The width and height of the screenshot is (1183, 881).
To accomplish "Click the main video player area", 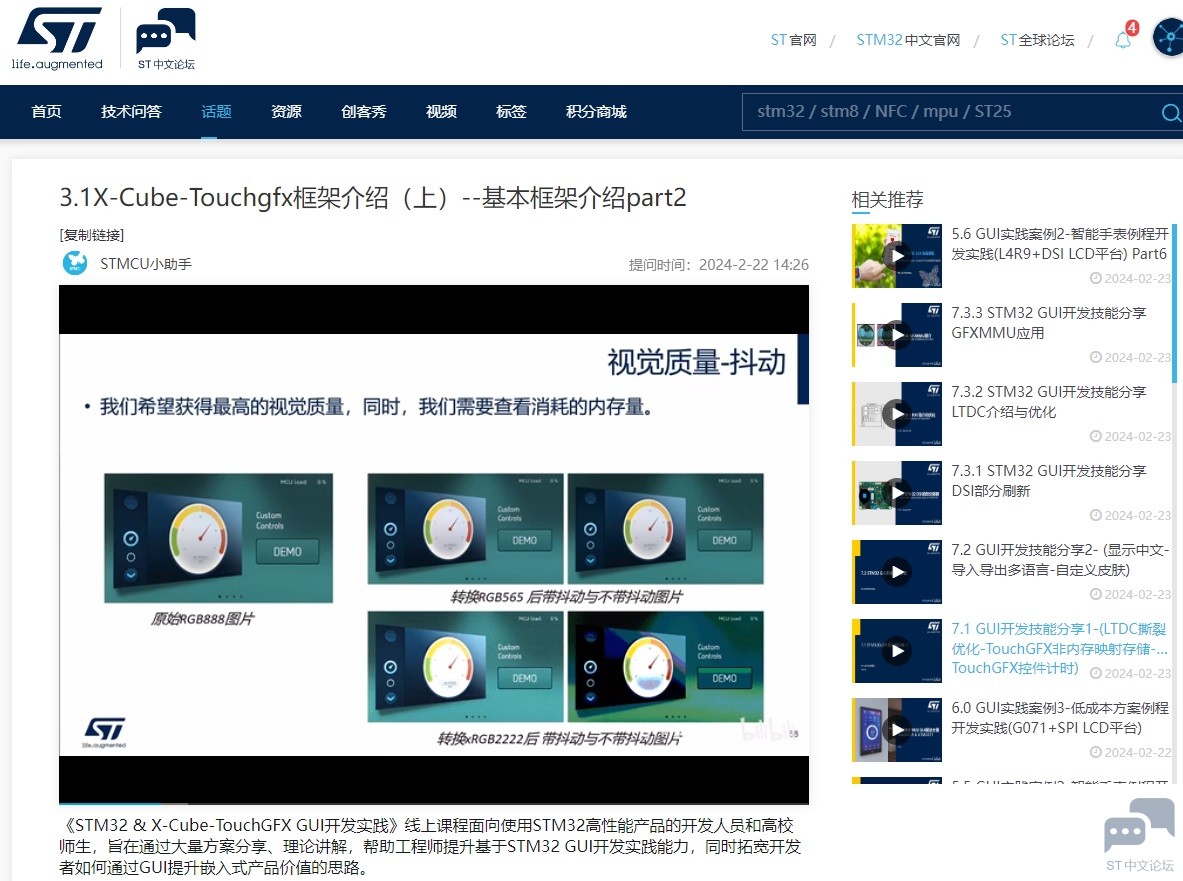I will coord(434,544).
